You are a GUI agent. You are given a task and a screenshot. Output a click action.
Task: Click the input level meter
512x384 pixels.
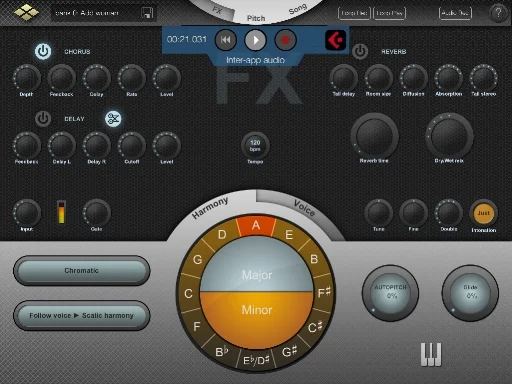[x=61, y=212]
